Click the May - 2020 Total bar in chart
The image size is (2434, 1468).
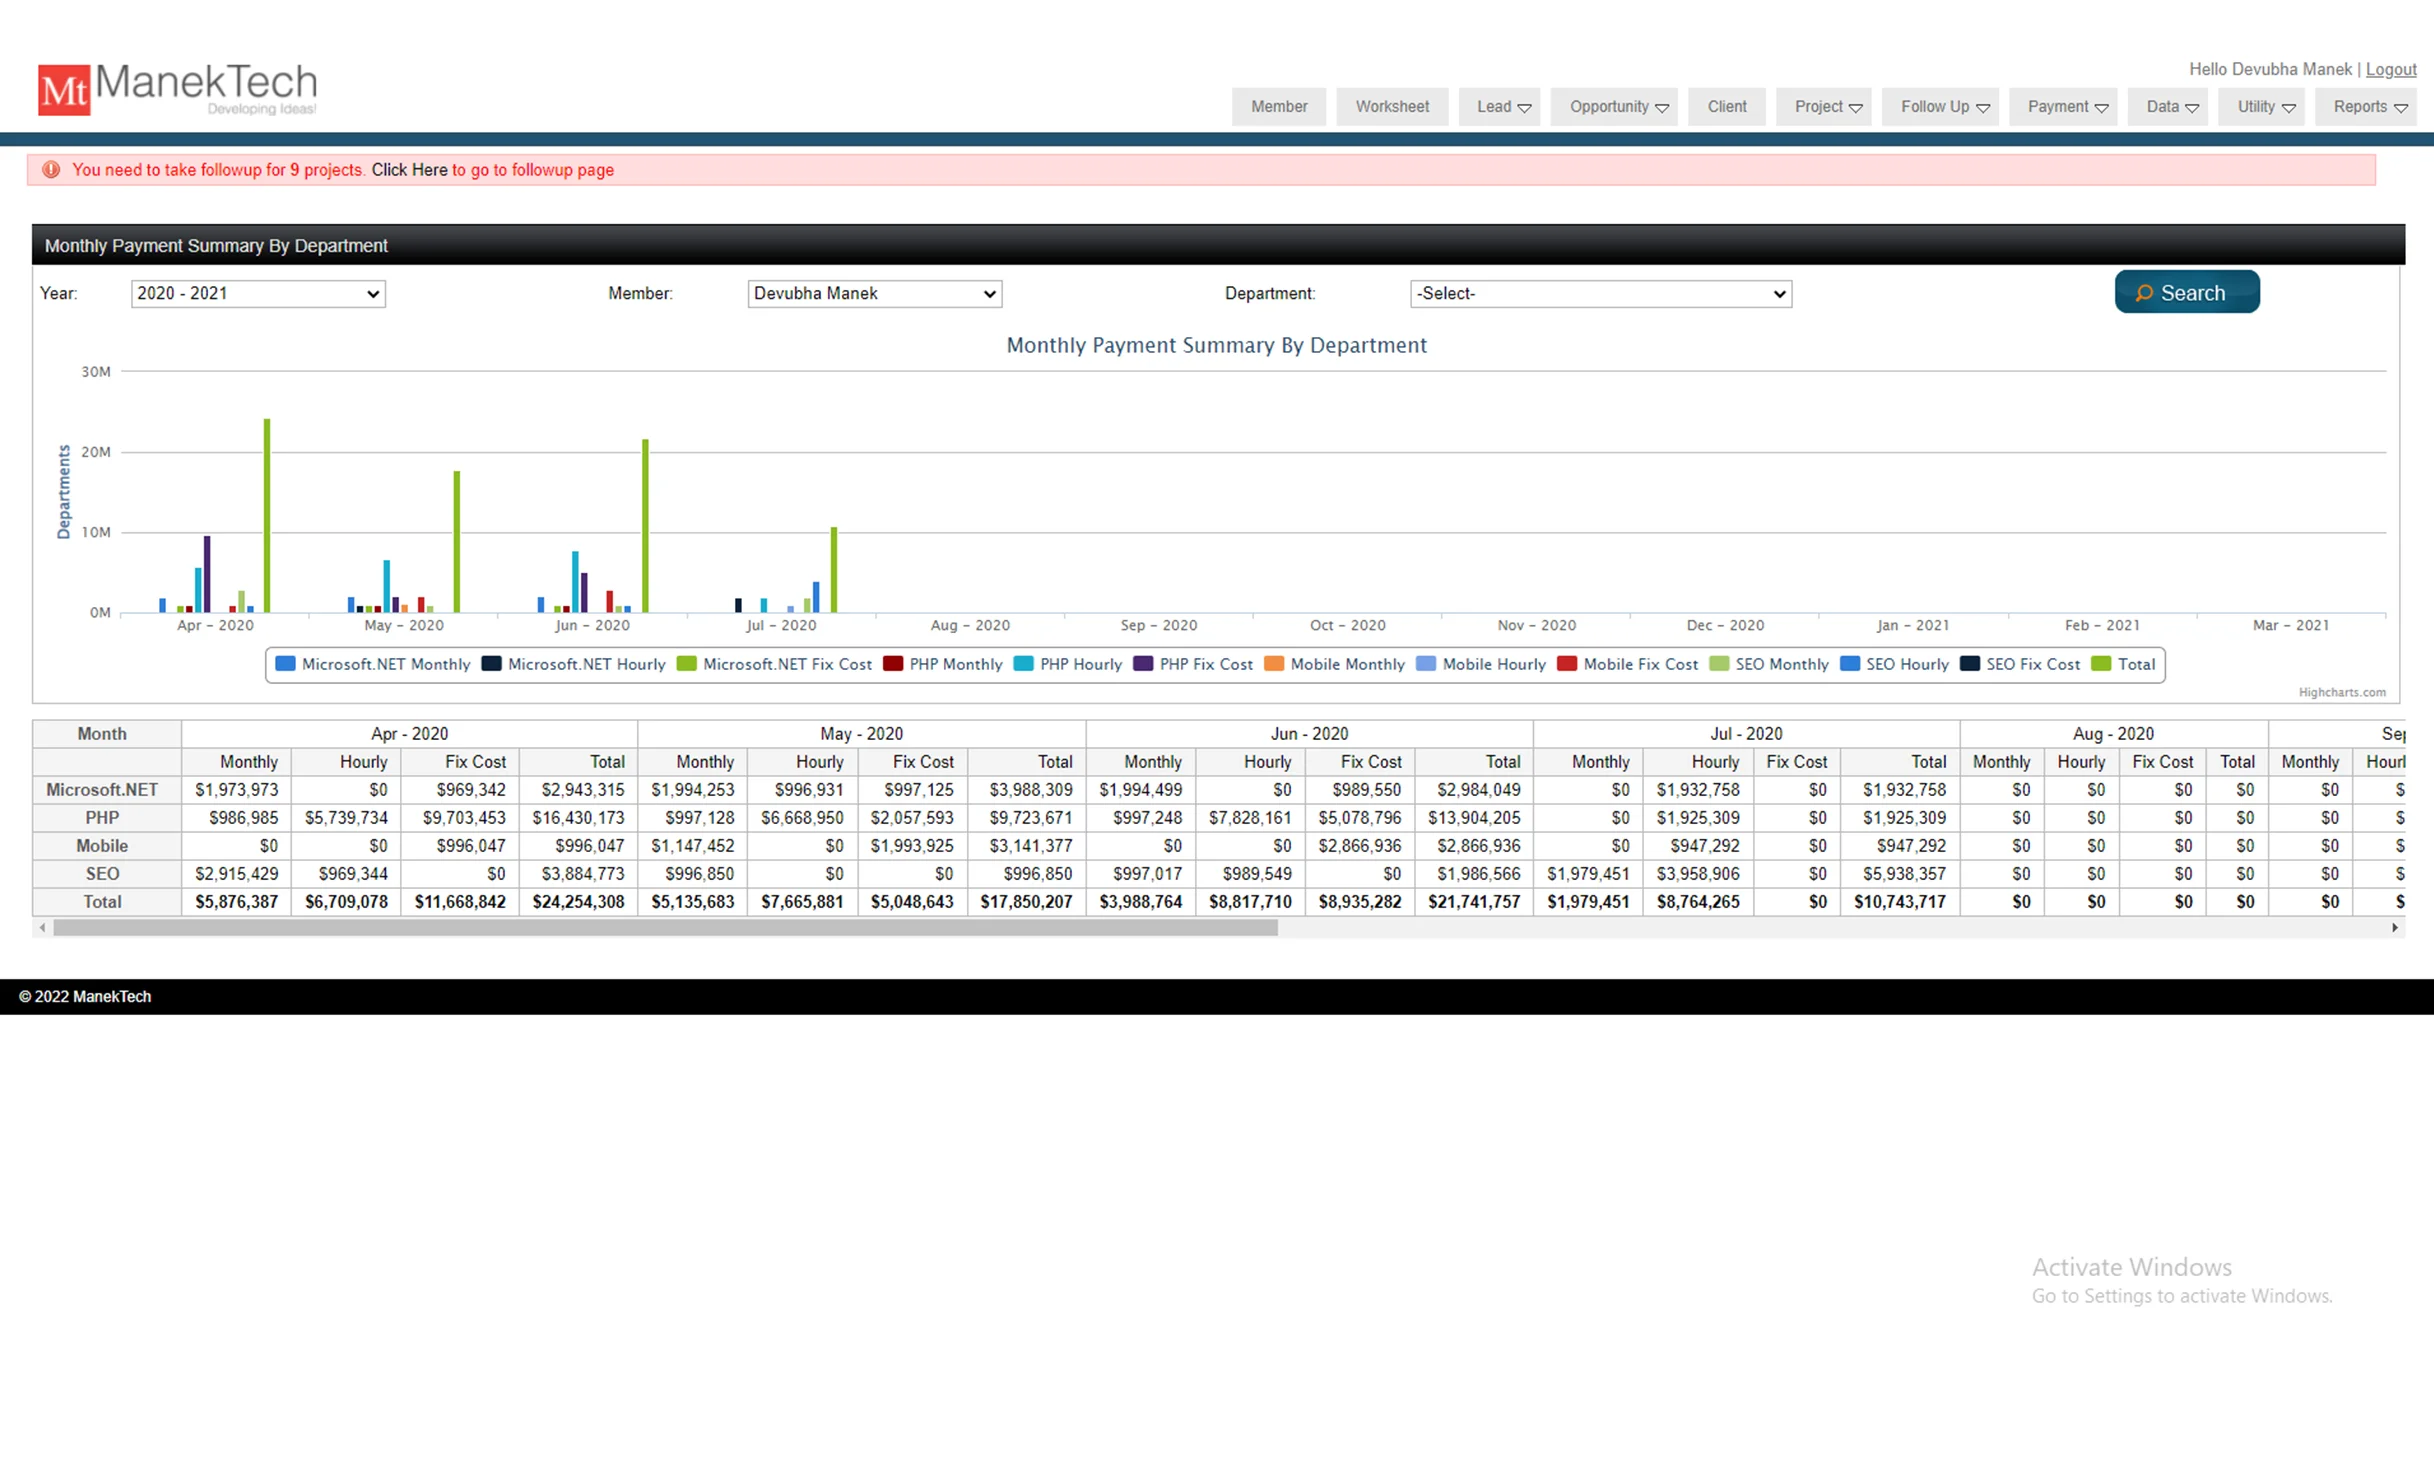(456, 541)
